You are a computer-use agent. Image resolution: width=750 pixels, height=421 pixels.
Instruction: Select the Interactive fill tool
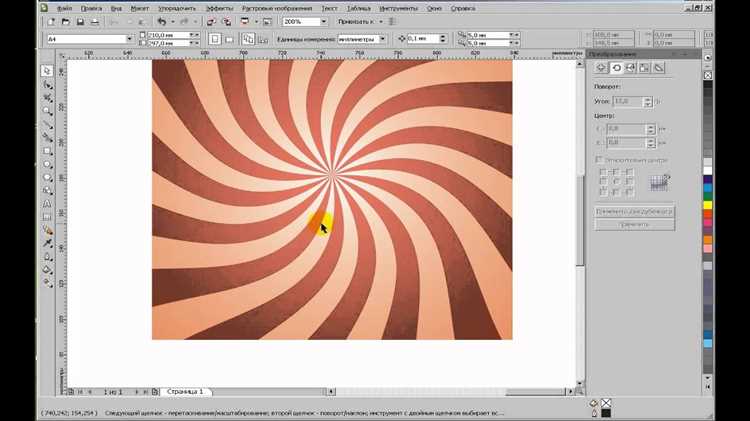(46, 283)
